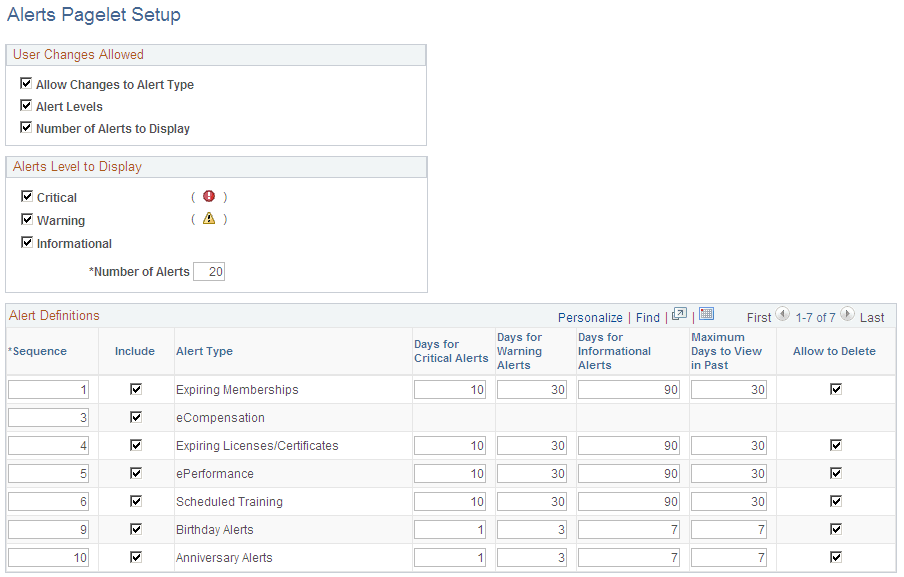904x577 pixels.
Task: Click the red Critical alert icon
Action: pyautogui.click(x=208, y=196)
